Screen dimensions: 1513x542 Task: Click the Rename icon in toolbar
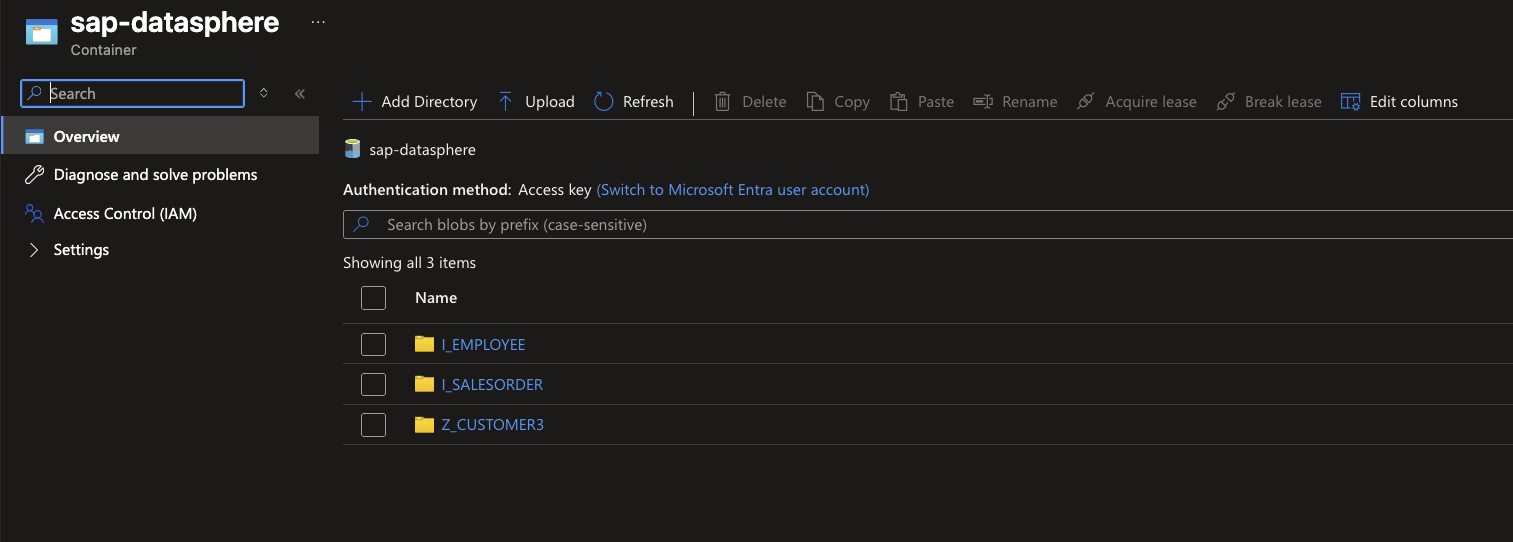click(x=983, y=102)
